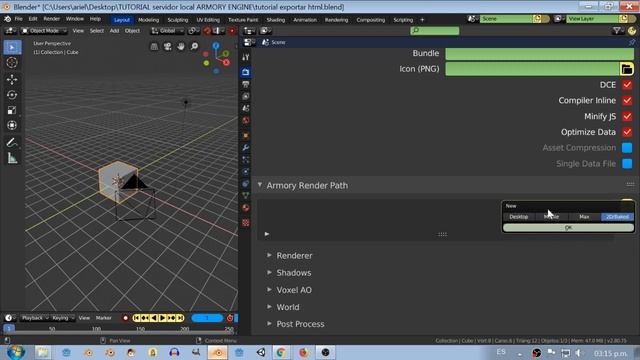Toggle the Asset Compression checkbox
Screen dimensions: 640x360
pyautogui.click(x=627, y=148)
